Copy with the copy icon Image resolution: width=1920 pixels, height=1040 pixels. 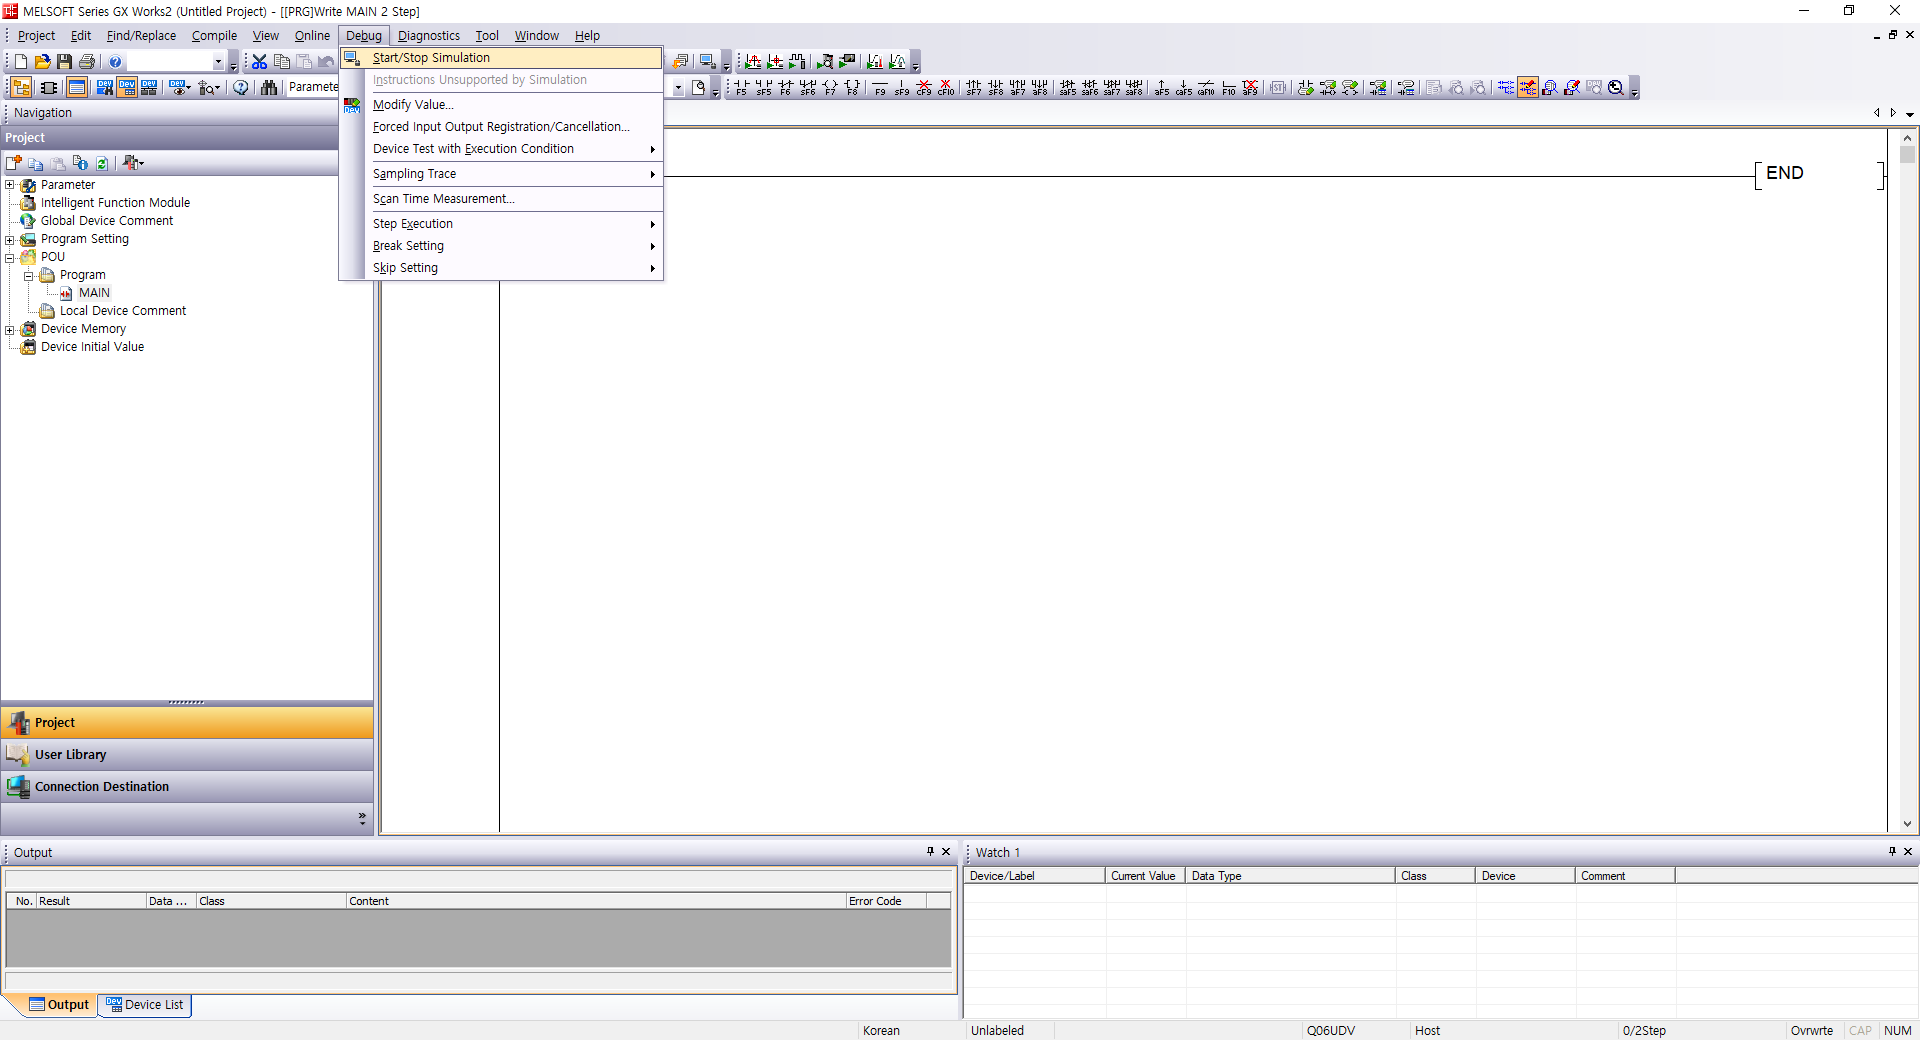[282, 62]
